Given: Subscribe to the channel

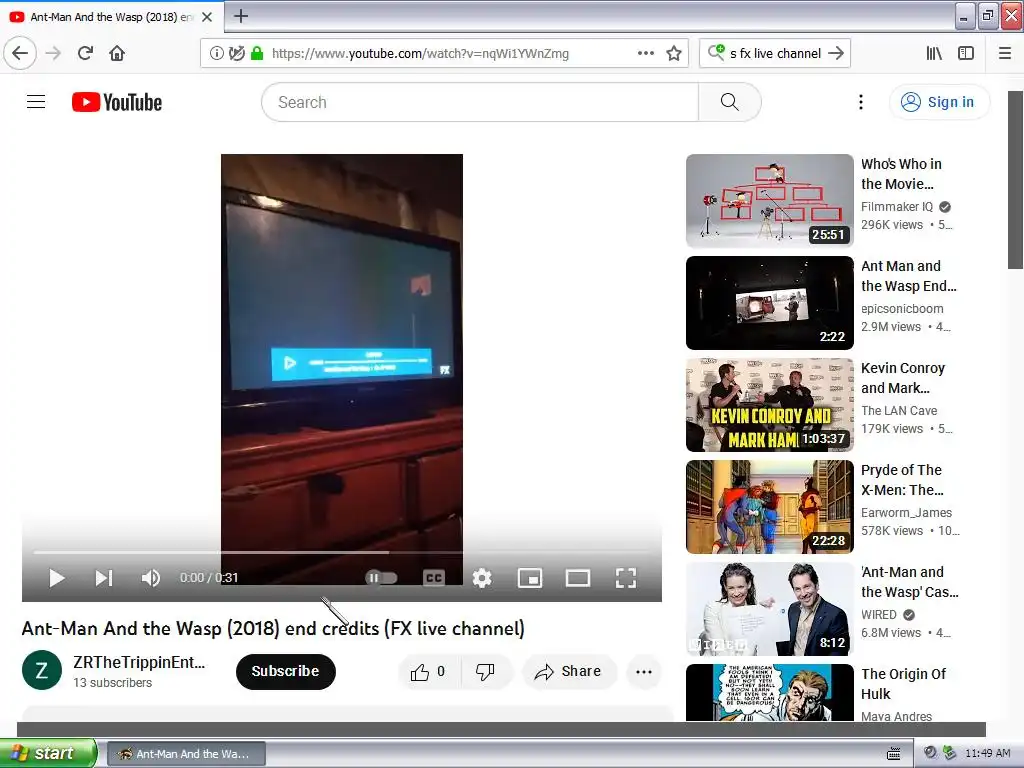Looking at the screenshot, I should click(x=285, y=671).
